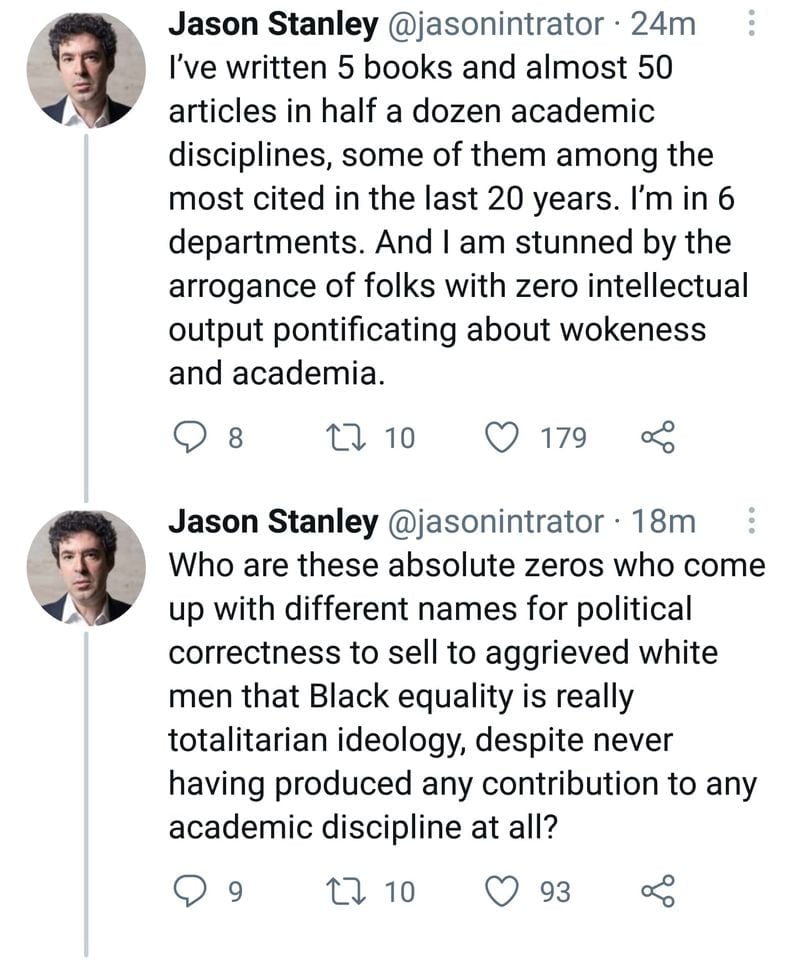Open the 18m timestamp link
The image size is (796, 960).
[x=662, y=521]
